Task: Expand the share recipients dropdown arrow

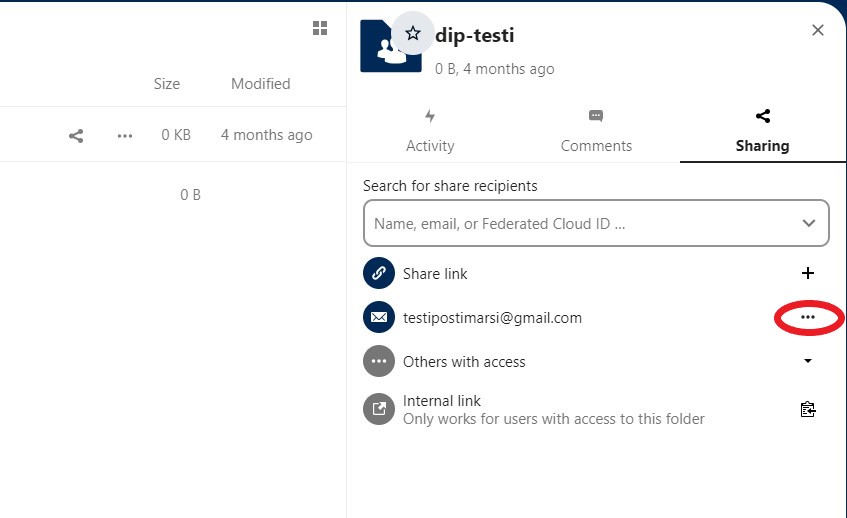Action: (x=809, y=224)
